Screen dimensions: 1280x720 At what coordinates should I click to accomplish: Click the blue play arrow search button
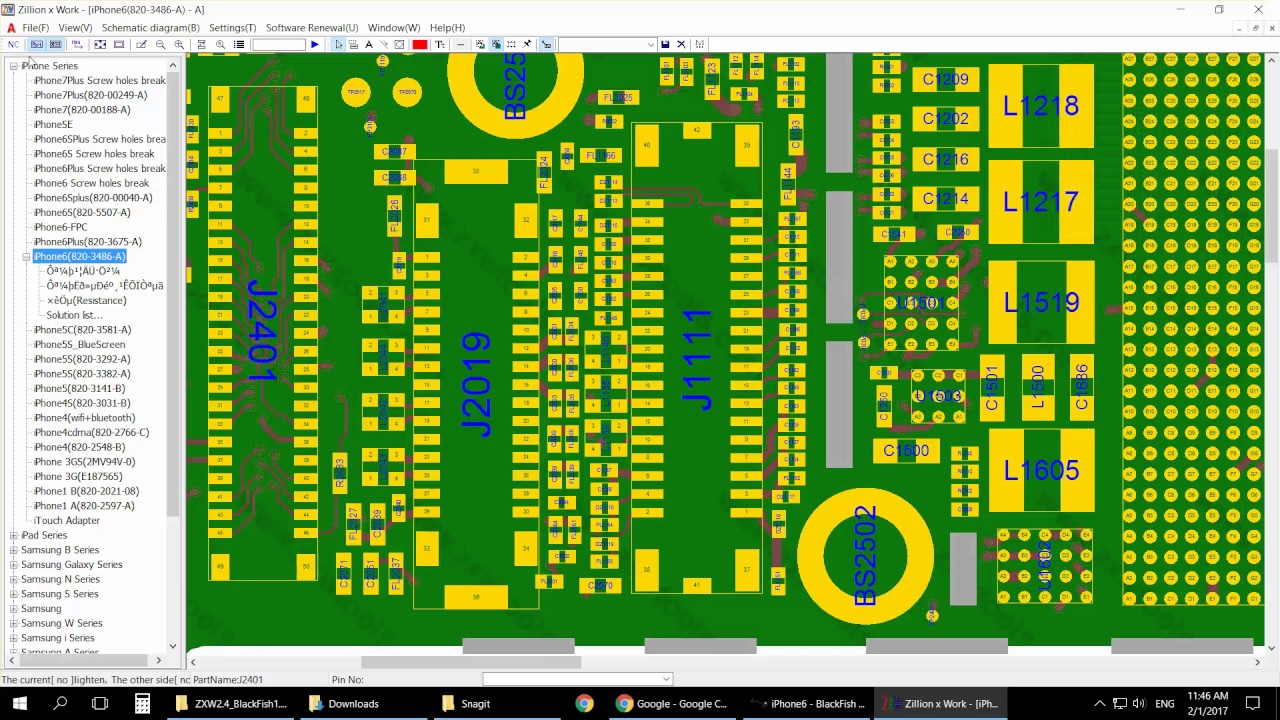[314, 44]
